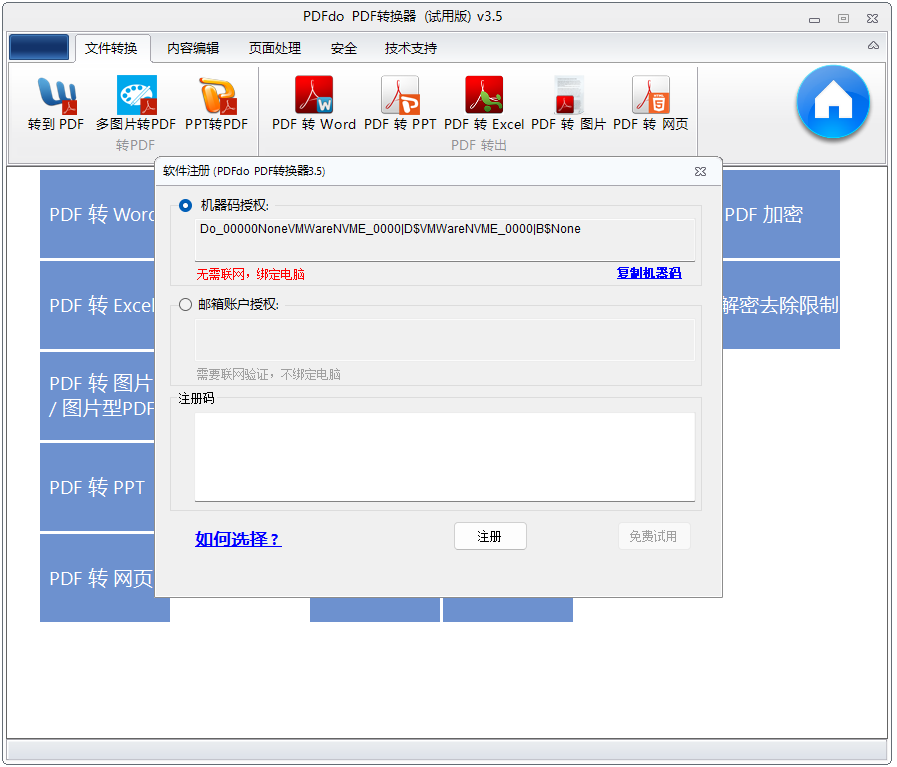Click the 注册 button

point(490,536)
